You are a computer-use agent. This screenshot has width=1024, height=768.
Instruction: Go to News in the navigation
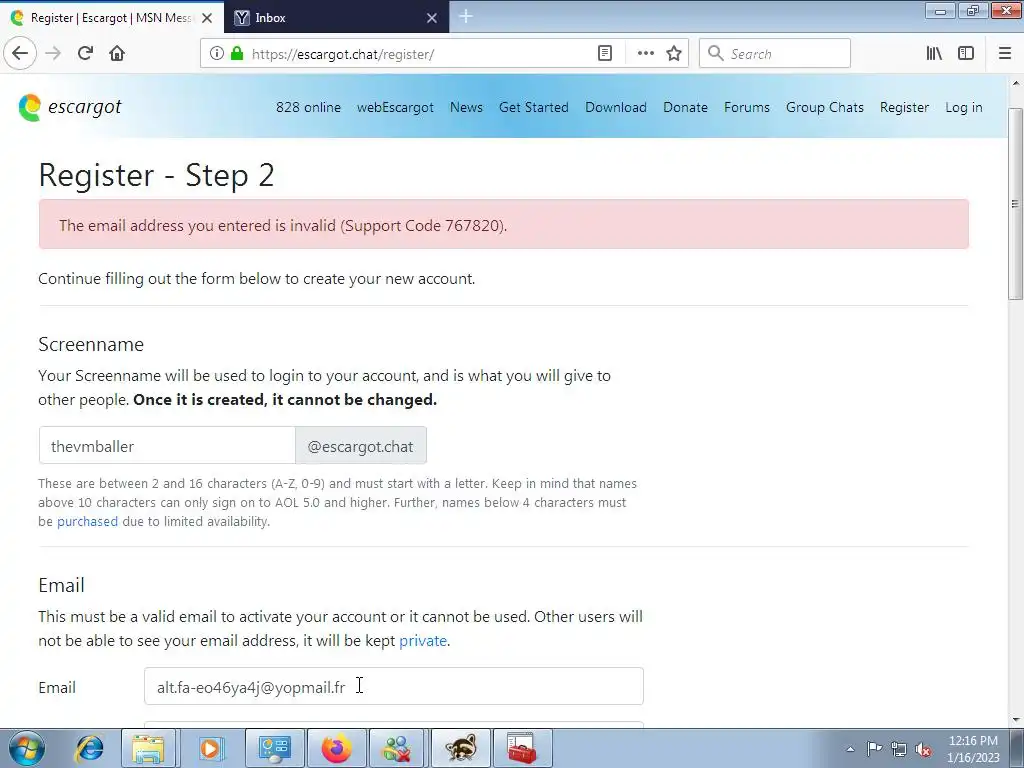point(466,107)
